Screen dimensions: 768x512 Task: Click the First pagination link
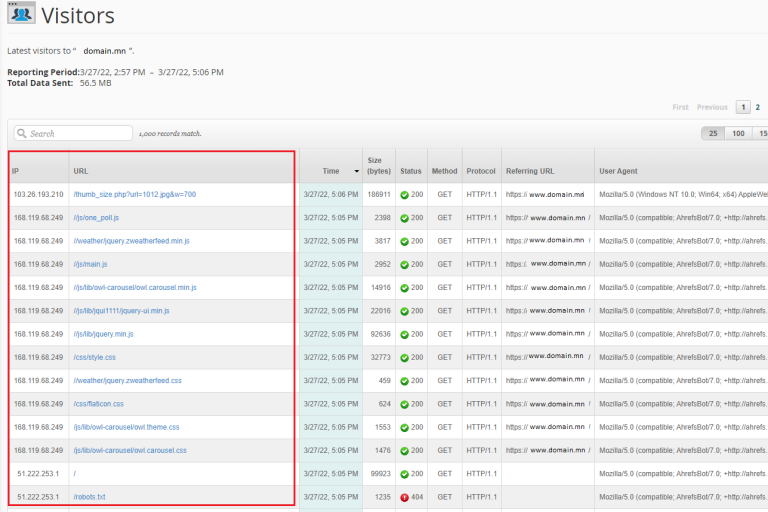pos(680,107)
